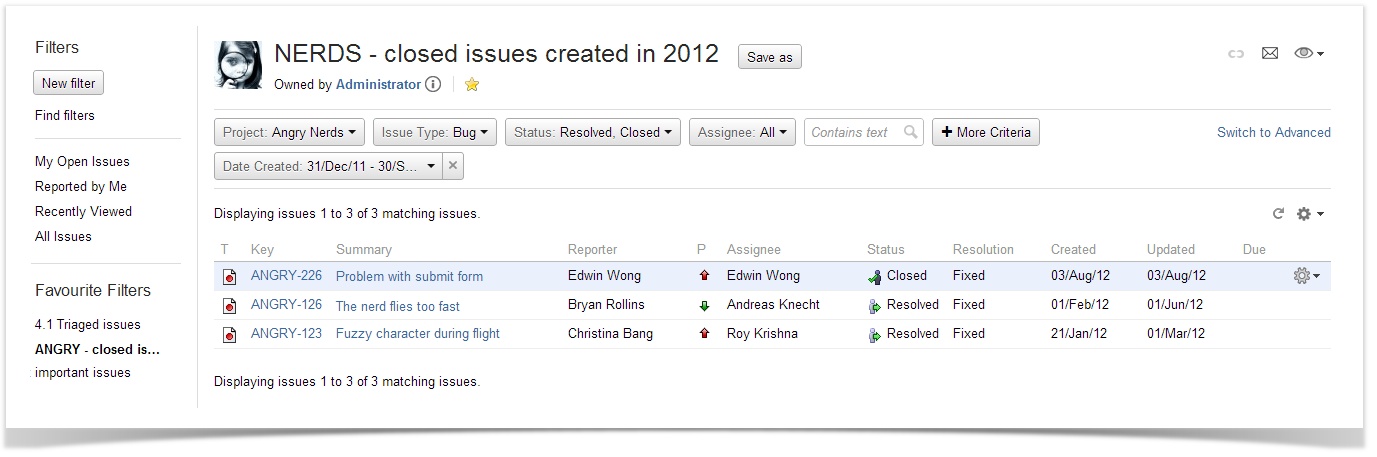Expand the Project: Angry Nerds dropdown

pos(291,132)
